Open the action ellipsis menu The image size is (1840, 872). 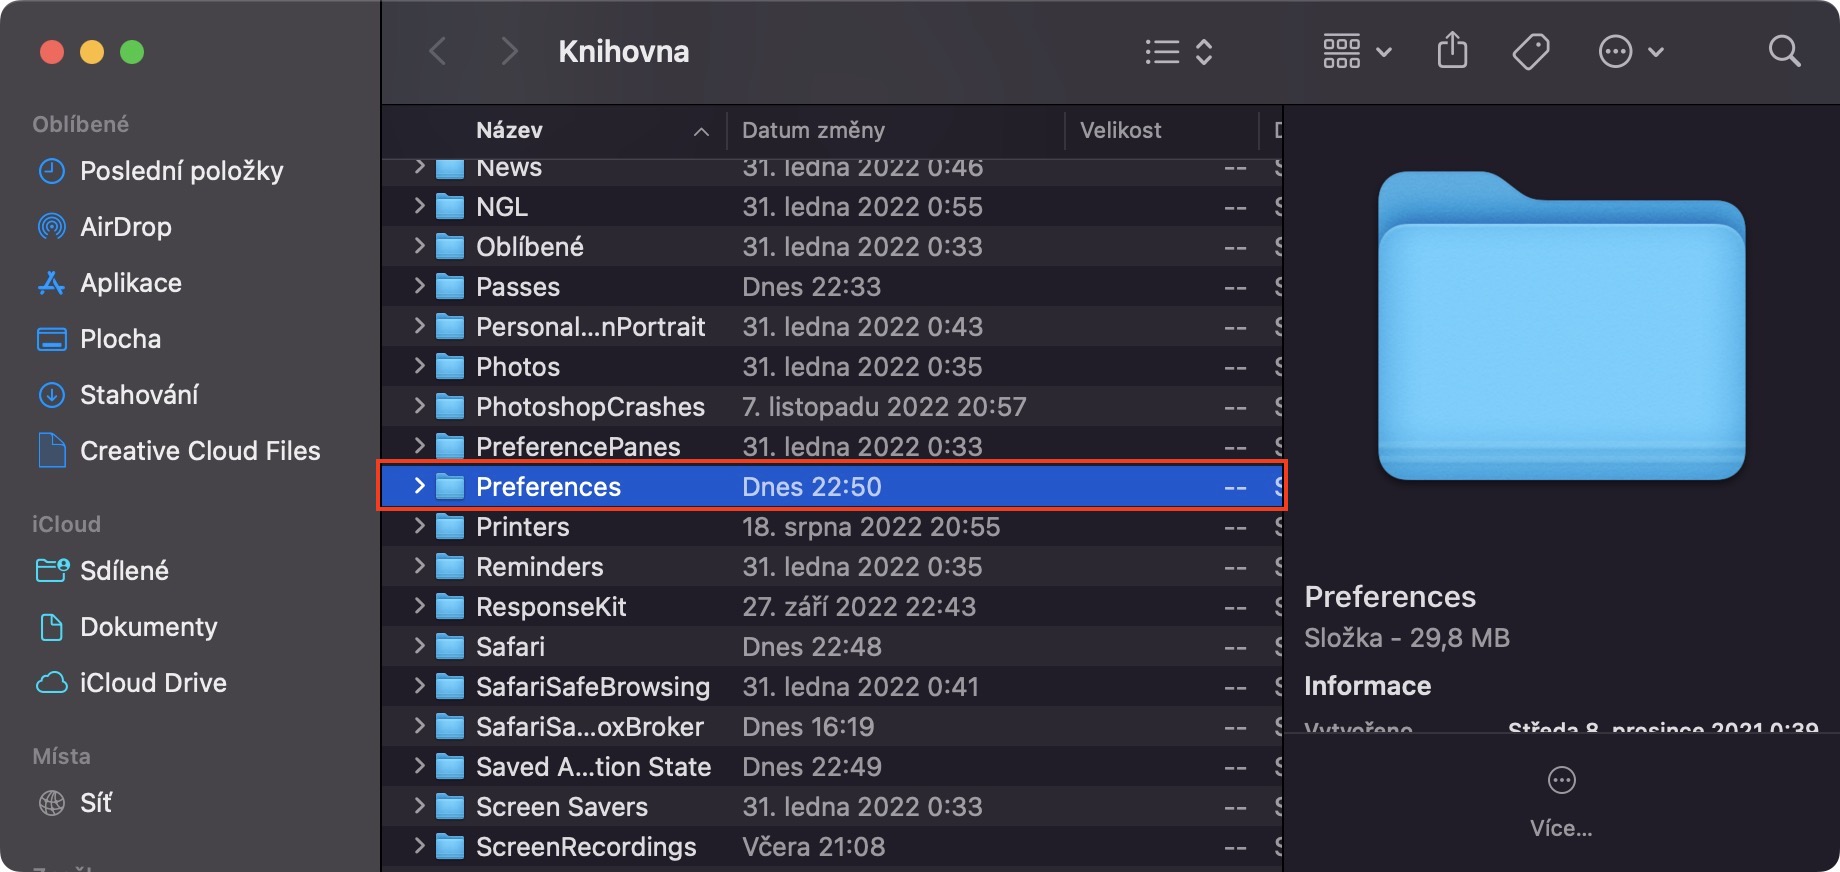1630,51
